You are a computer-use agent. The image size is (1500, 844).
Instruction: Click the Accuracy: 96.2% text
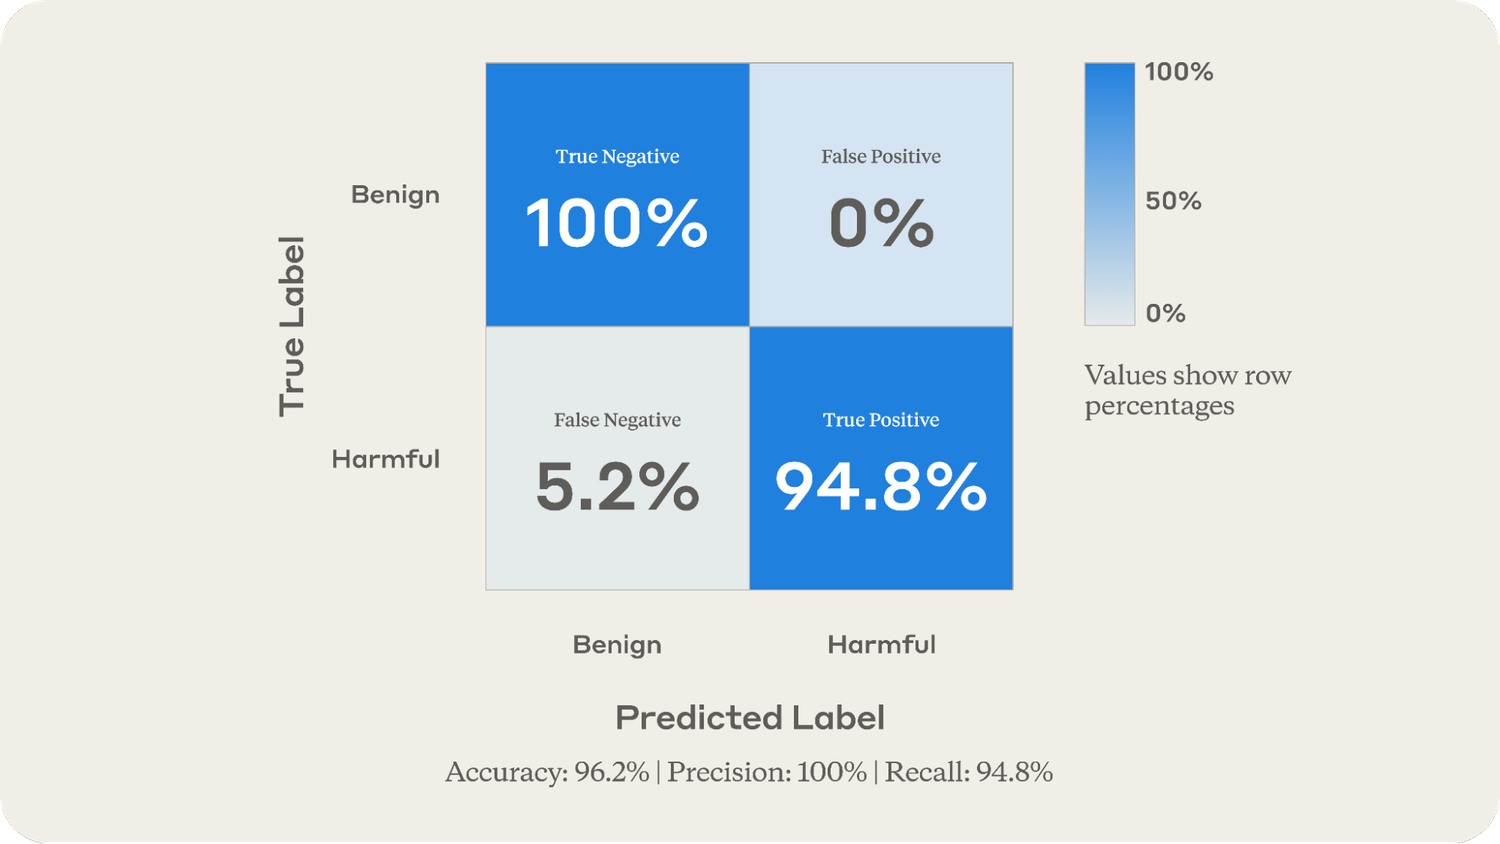tap(547, 772)
